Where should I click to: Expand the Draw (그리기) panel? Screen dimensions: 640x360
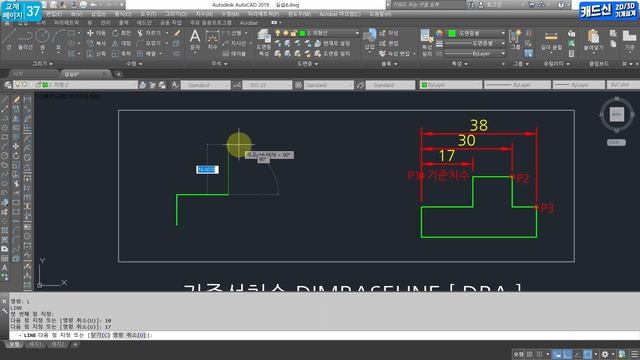[x=42, y=64]
